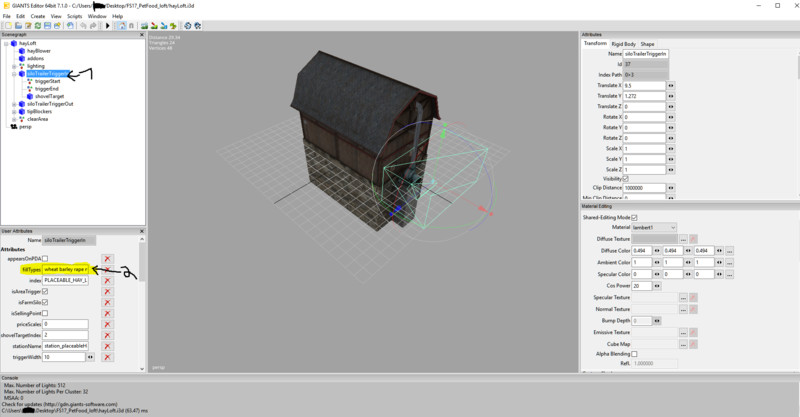Click the Translate X input field
This screenshot has height=417, width=800.
[x=644, y=85]
